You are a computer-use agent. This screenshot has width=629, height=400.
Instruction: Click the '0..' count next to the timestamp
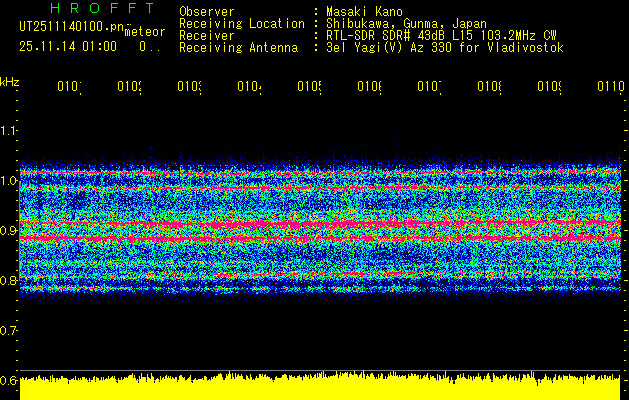click(x=150, y=47)
